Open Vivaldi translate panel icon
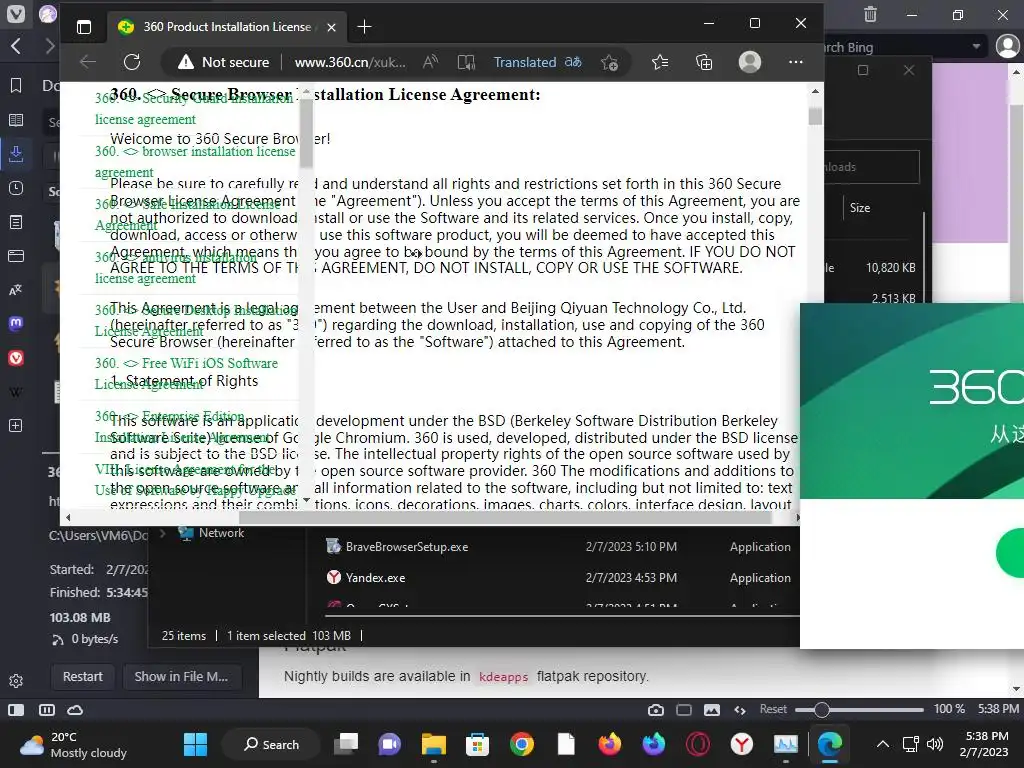The height and width of the screenshot is (768, 1024). [x=16, y=290]
